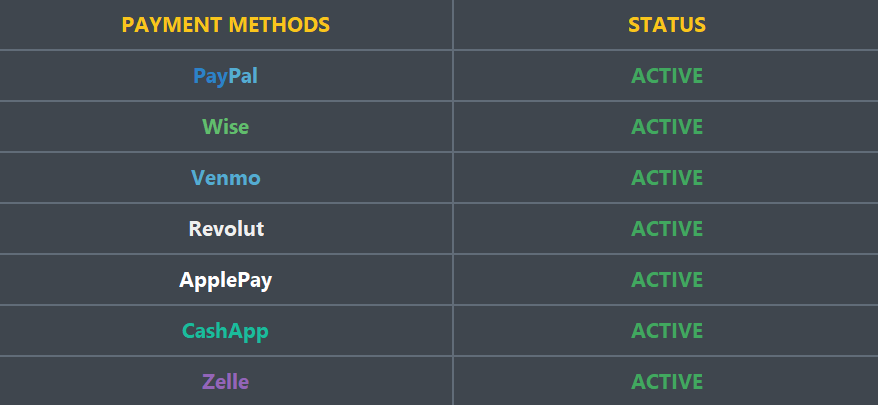Select the ApplePay payment method
The height and width of the screenshot is (405, 878).
pyautogui.click(x=225, y=280)
